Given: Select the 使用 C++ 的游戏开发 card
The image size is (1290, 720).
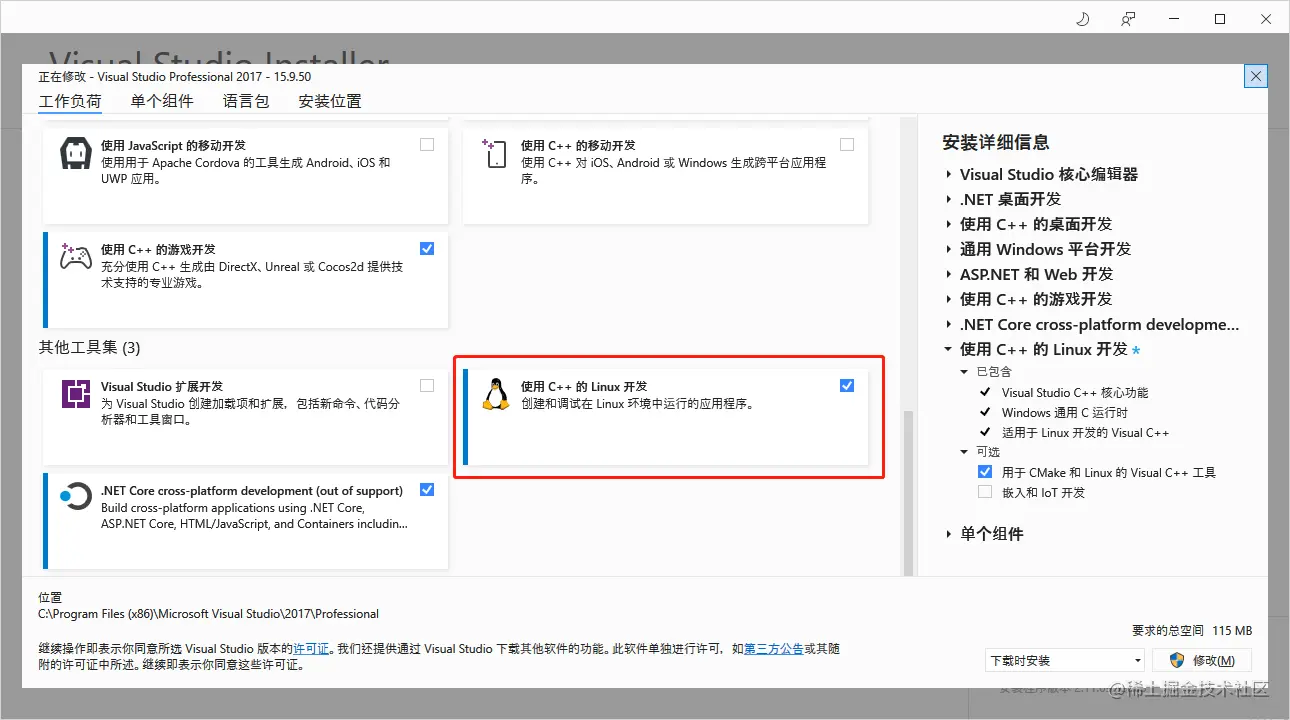Looking at the screenshot, I should tap(245, 280).
